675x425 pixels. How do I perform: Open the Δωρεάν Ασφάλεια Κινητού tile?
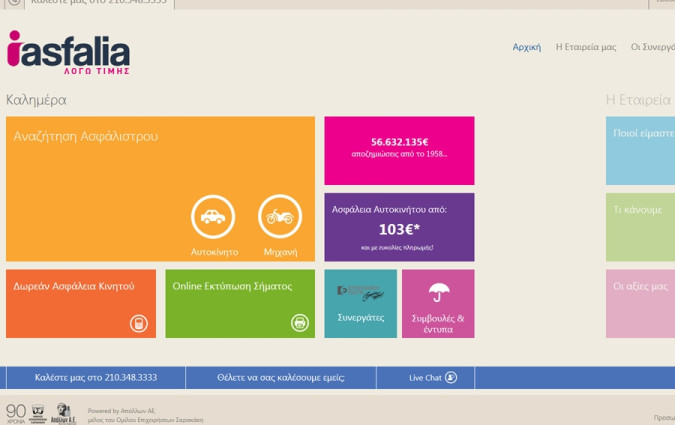(x=81, y=303)
